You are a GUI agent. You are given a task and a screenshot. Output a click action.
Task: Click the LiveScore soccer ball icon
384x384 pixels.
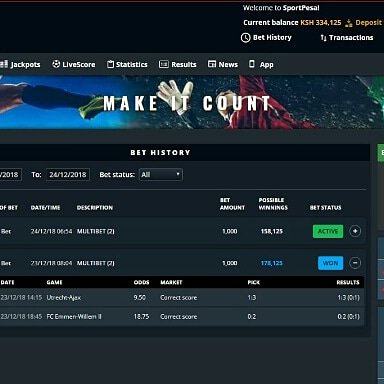(56, 64)
